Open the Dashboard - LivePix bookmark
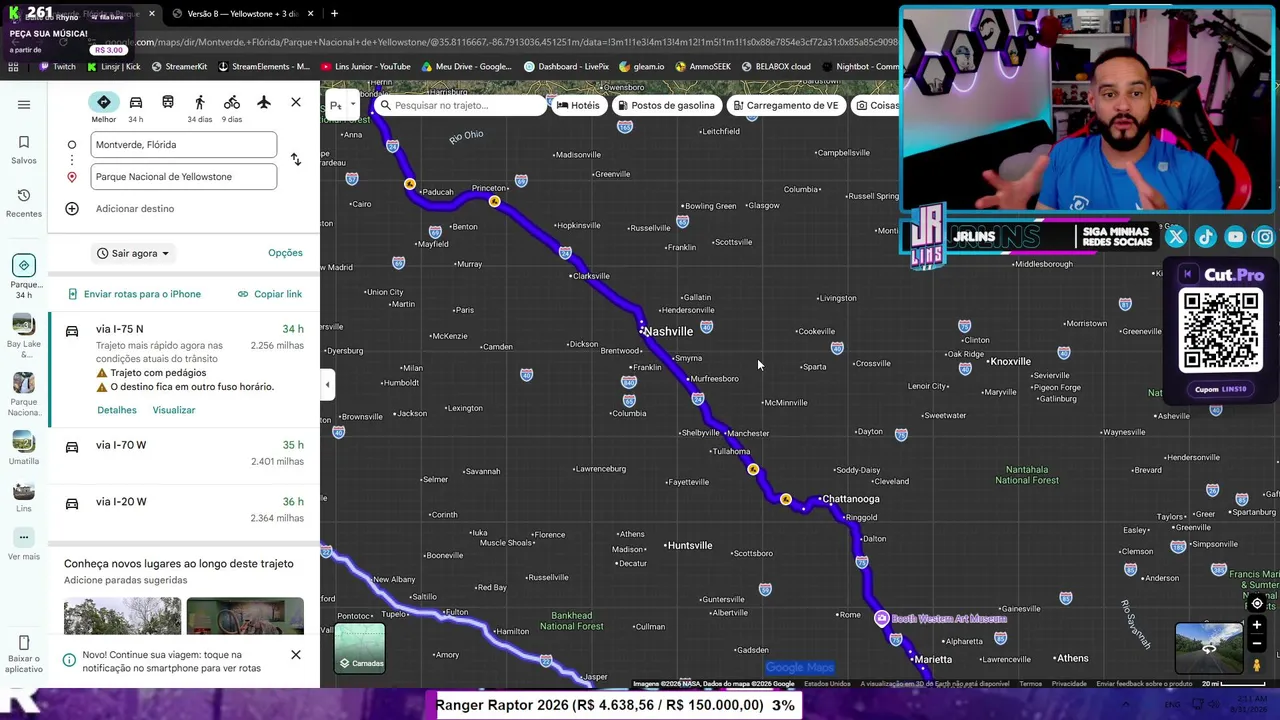Screen dimensions: 1280x720 [566, 67]
